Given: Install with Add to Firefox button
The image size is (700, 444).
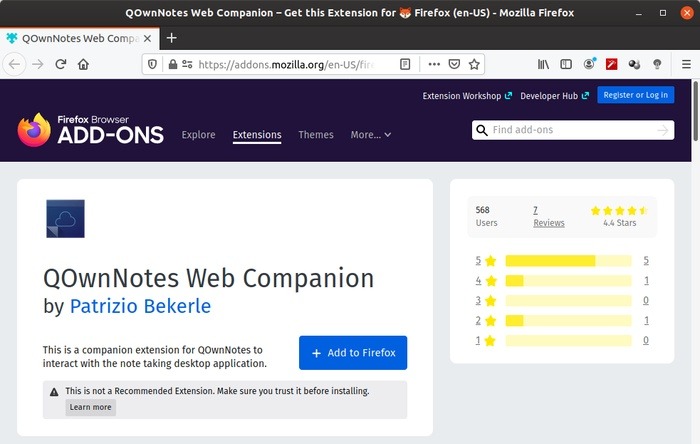Looking at the screenshot, I should (x=353, y=353).
